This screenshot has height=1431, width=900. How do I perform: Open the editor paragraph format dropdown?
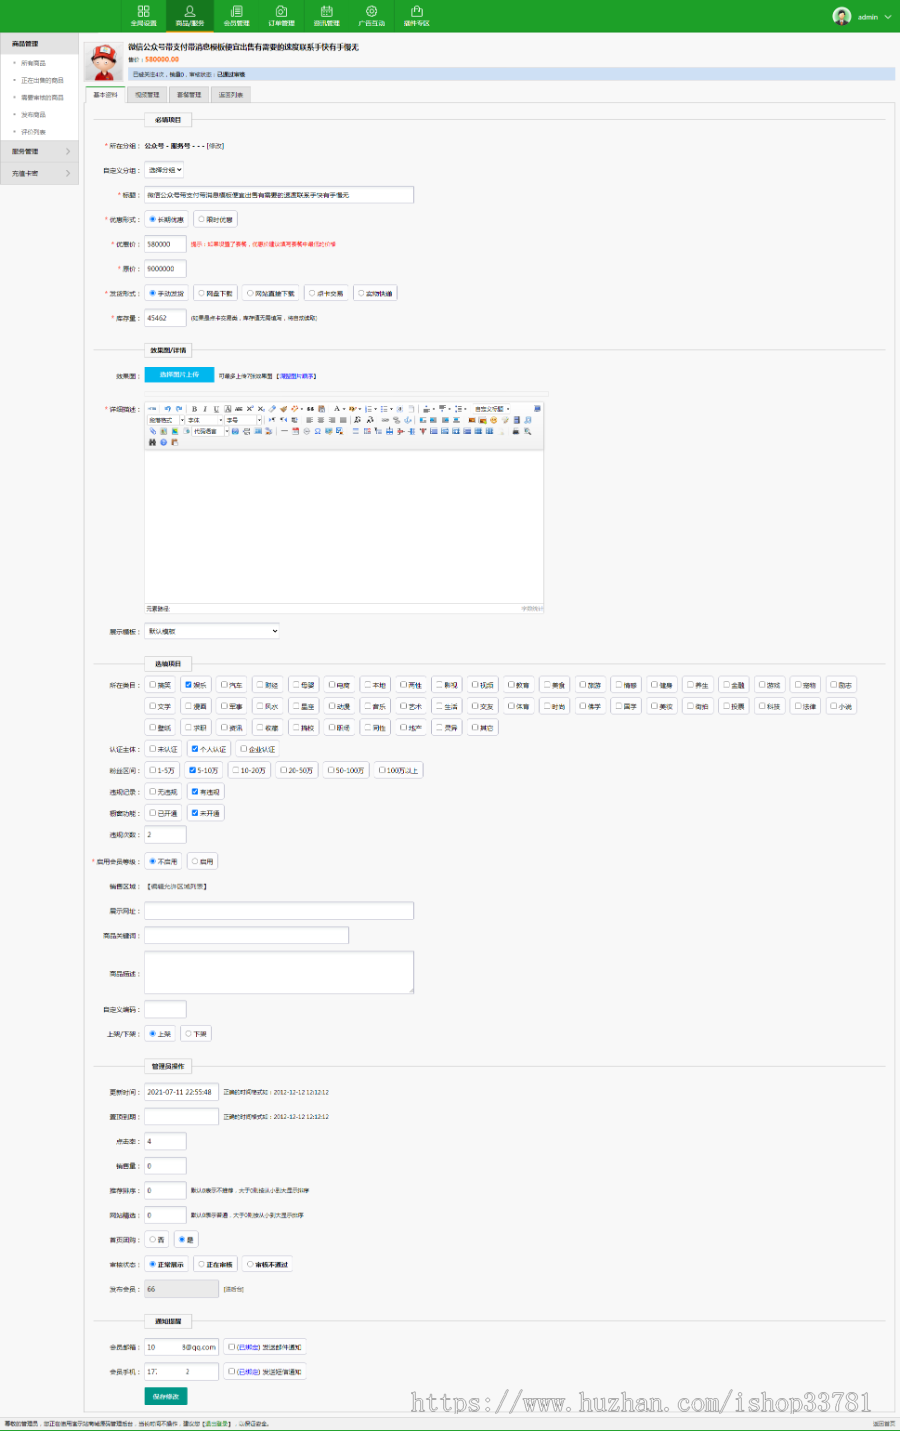[x=165, y=420]
